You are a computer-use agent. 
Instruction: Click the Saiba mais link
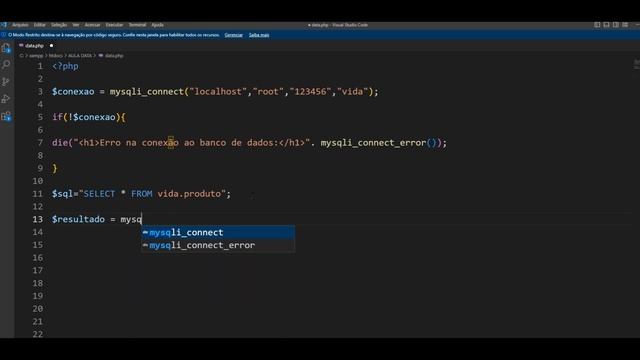coord(259,35)
